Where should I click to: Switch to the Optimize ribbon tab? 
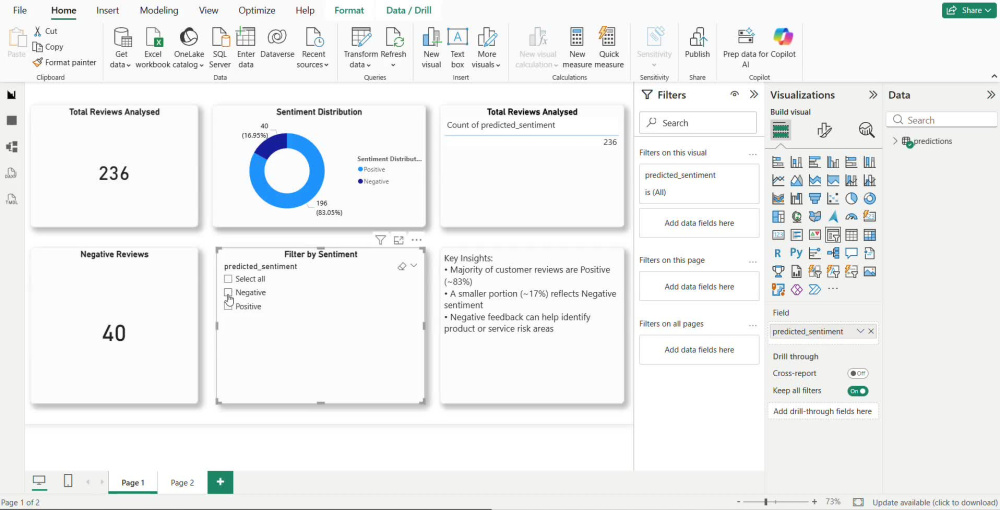coord(256,10)
